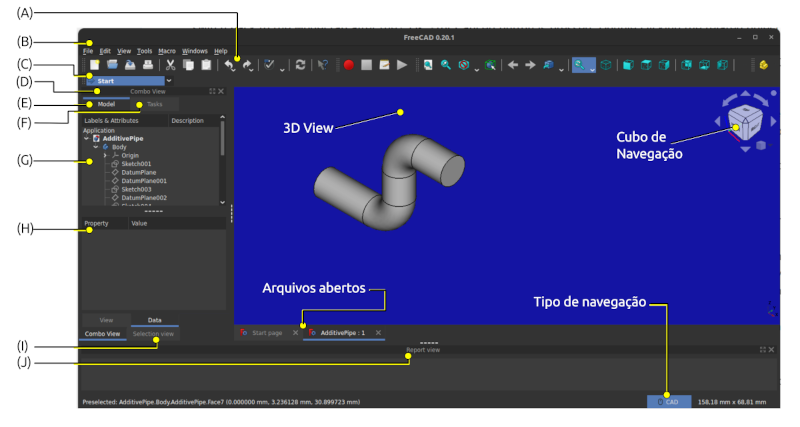Execute macro with the play triangle
This screenshot has height=427, width=800.
click(x=402, y=65)
